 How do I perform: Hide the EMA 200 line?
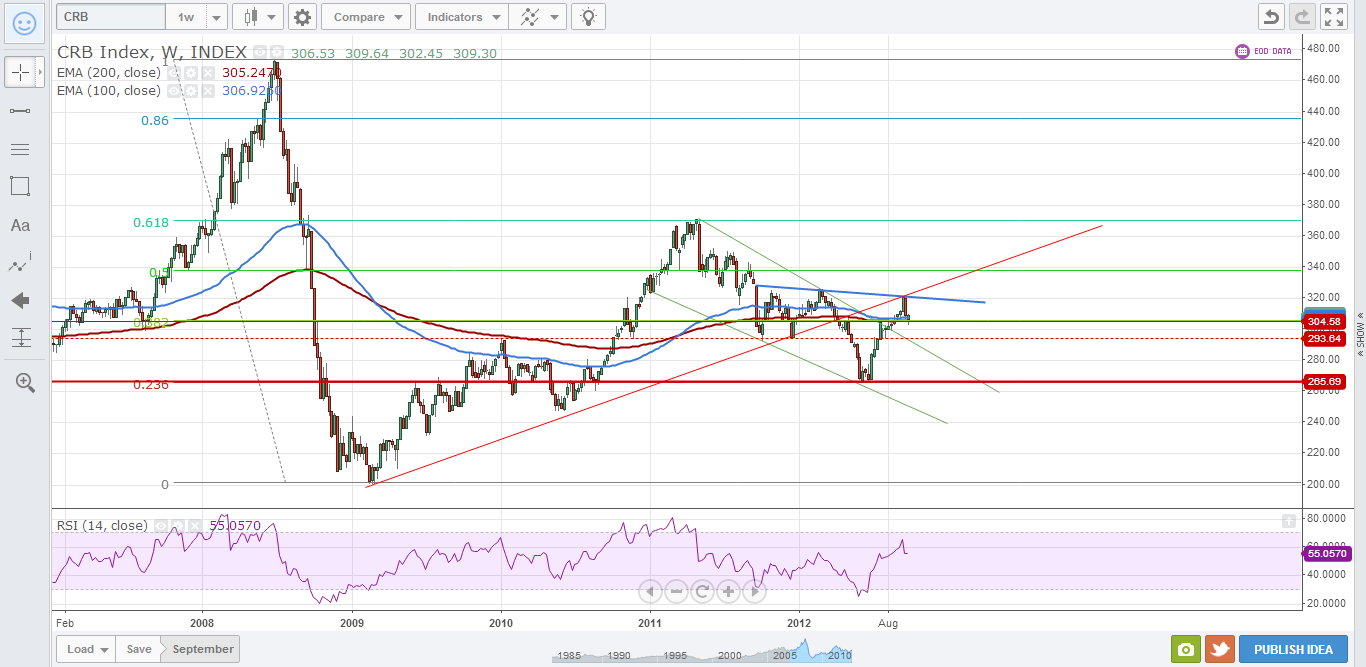point(174,73)
